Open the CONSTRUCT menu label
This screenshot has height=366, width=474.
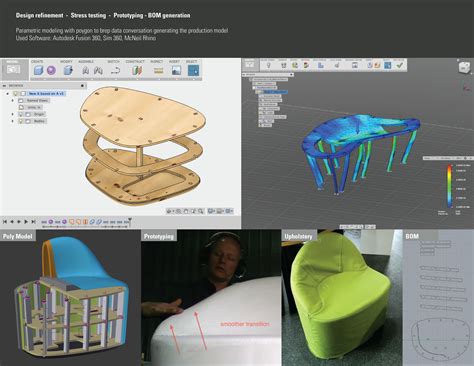click(x=135, y=62)
